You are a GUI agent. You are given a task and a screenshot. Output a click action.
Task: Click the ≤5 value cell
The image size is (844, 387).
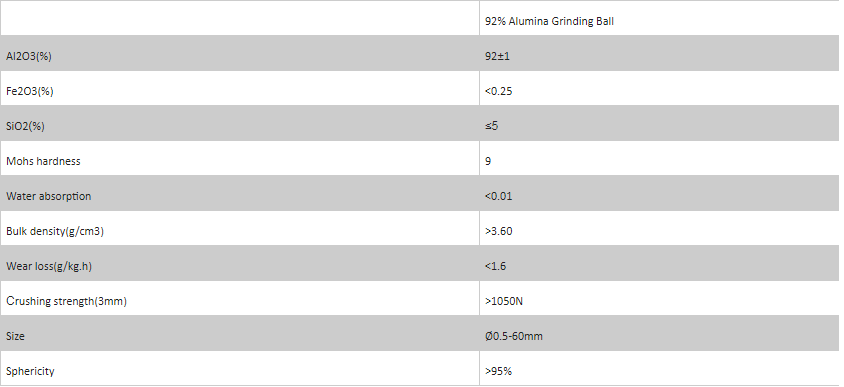[x=491, y=126]
